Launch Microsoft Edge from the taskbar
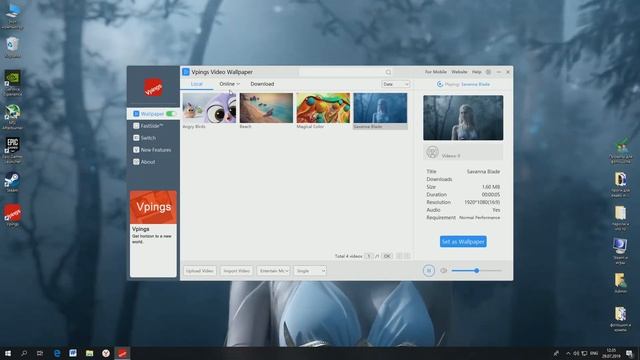This screenshot has height=360, width=640. [x=57, y=353]
